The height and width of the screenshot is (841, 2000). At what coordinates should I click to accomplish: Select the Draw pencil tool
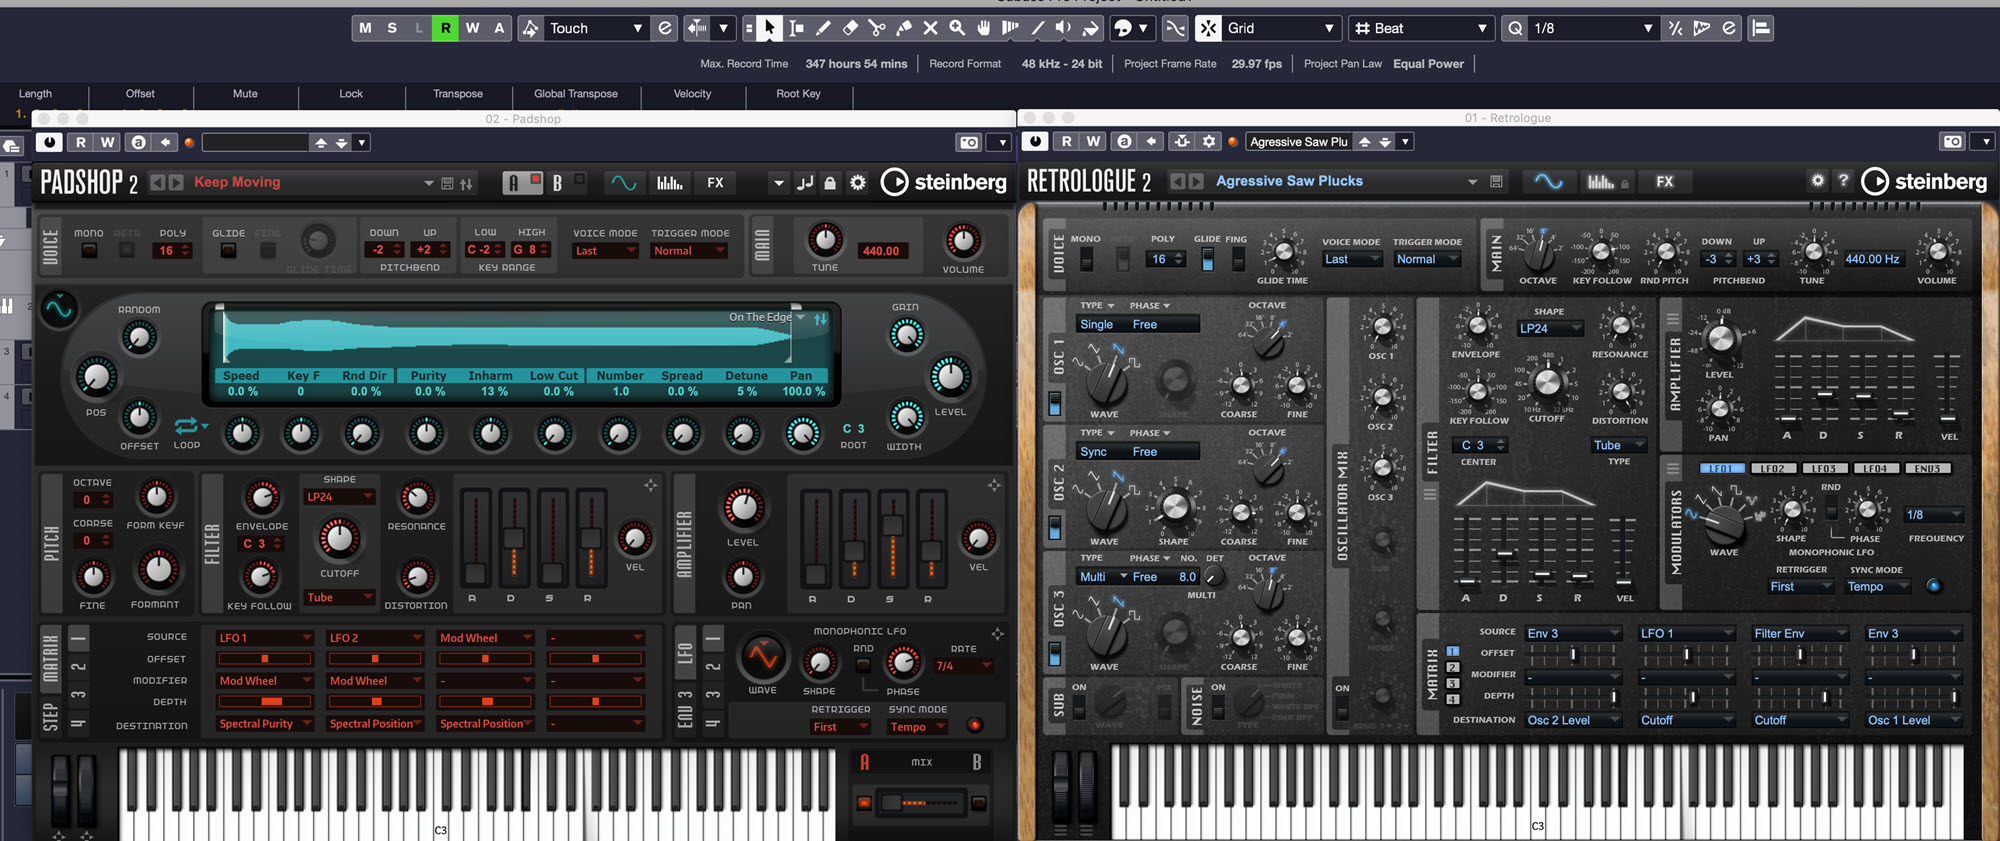(823, 28)
